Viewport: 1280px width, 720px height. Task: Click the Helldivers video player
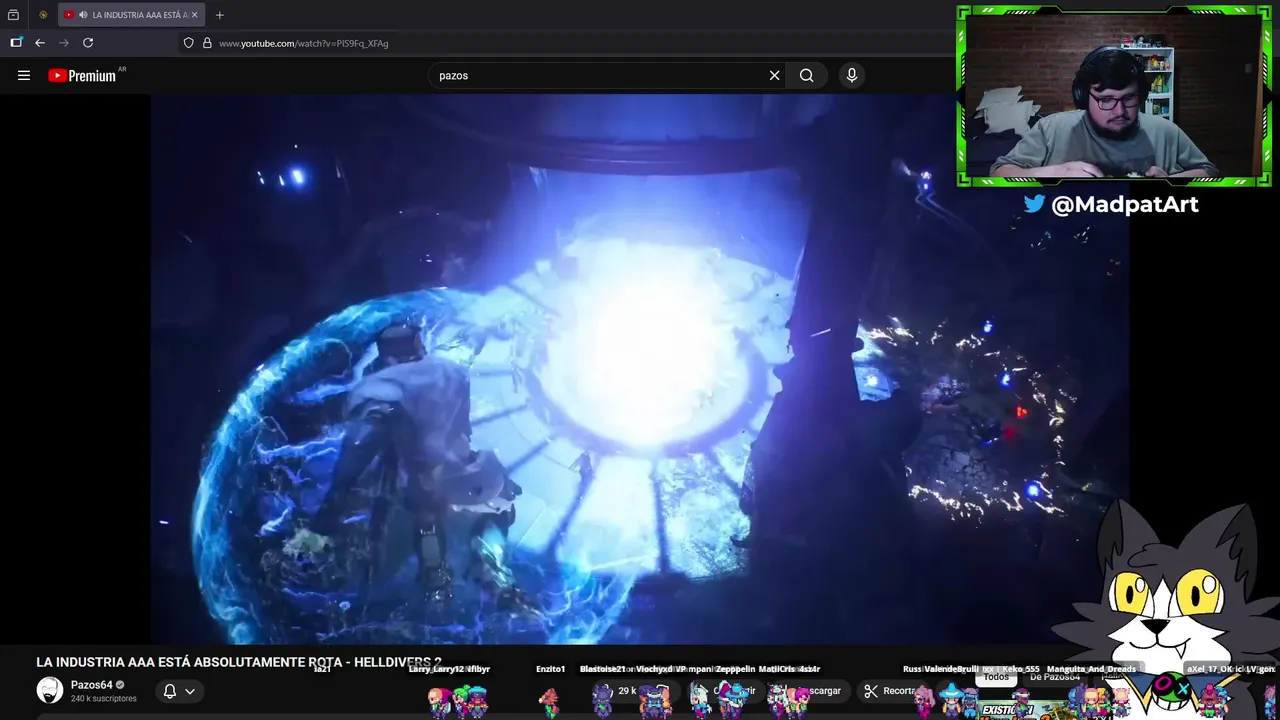[x=640, y=370]
